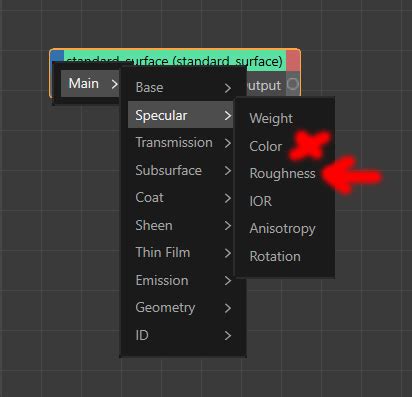Screen dimensions: 412x397
Task: Click the Main menu item
Action: [90, 84]
